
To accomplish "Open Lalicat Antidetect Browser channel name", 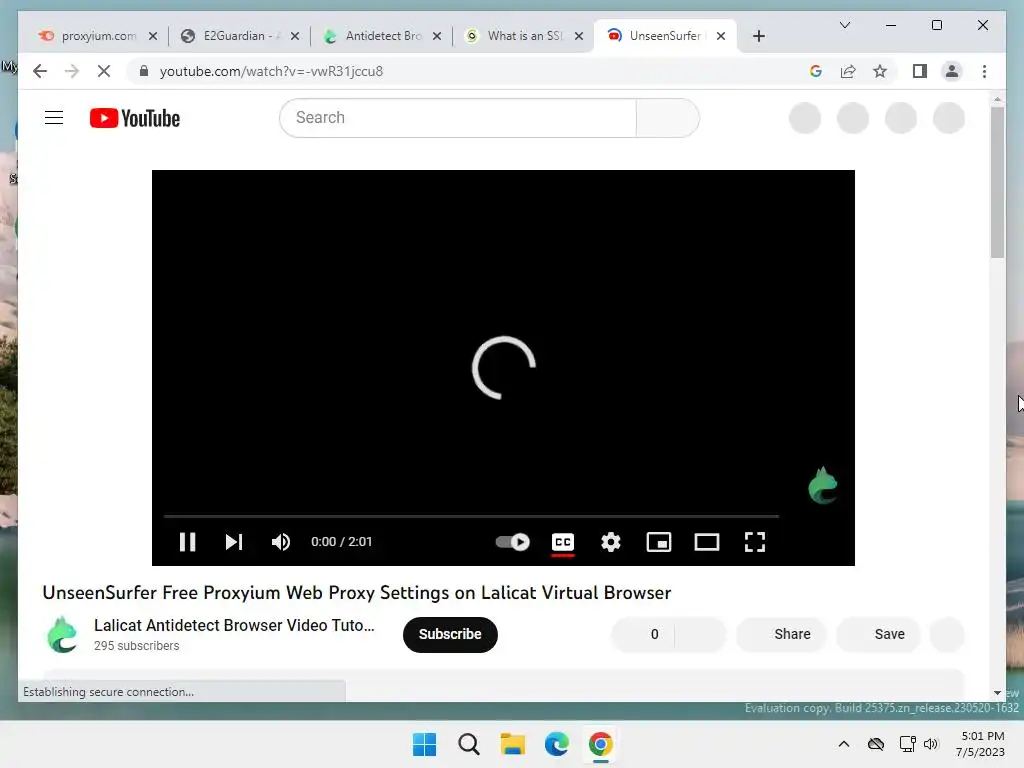I will (234, 625).
